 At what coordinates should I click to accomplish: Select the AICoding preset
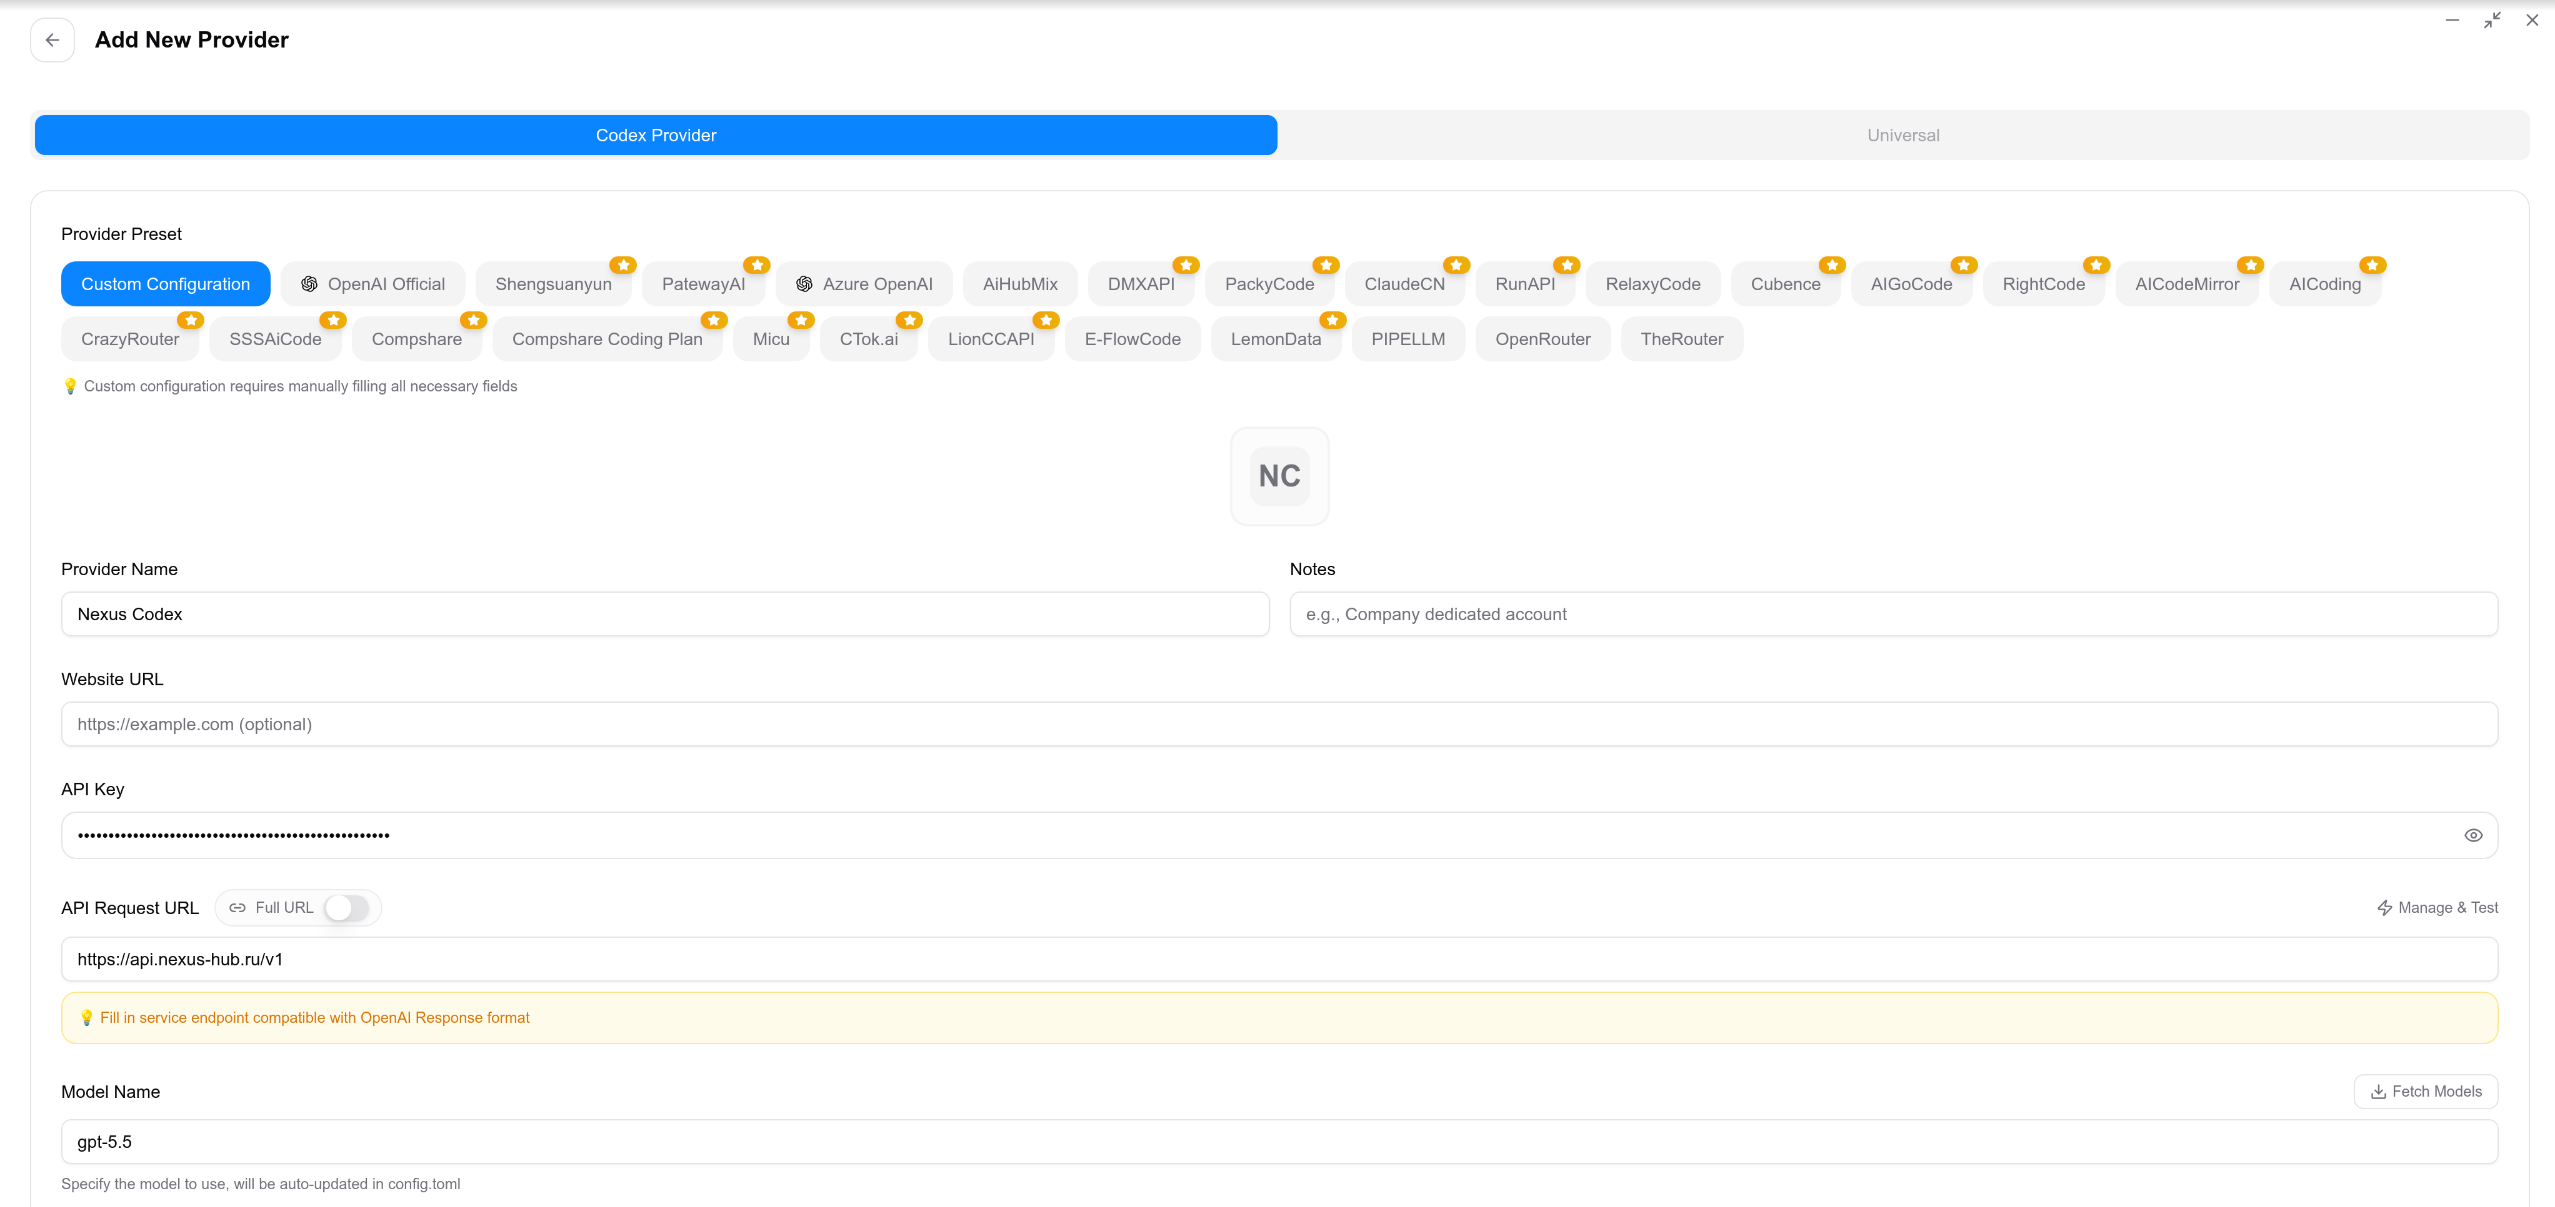pyautogui.click(x=2325, y=284)
